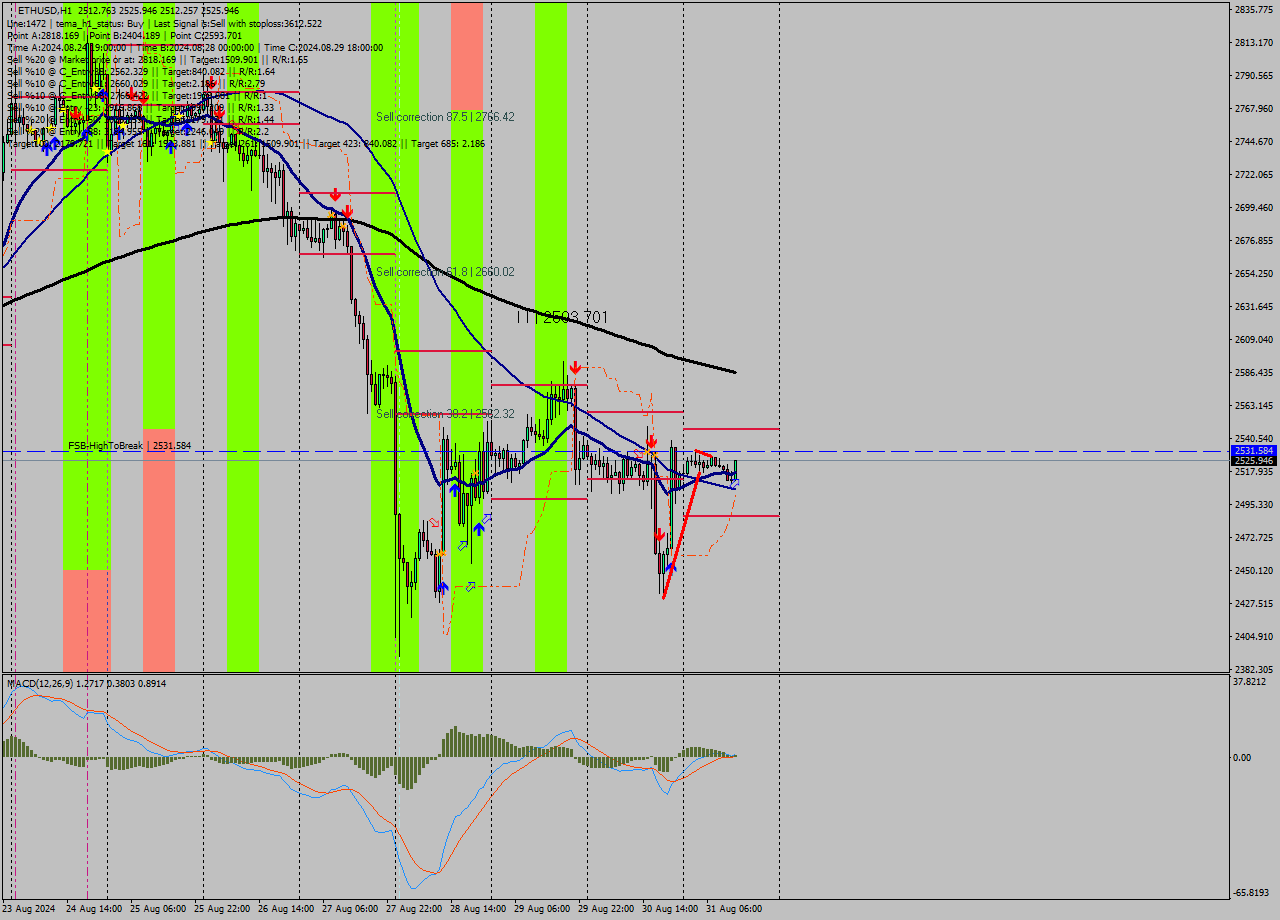Click the 'Target 423: 840.082' text
The width and height of the screenshot is (1280, 920).
(x=355, y=144)
